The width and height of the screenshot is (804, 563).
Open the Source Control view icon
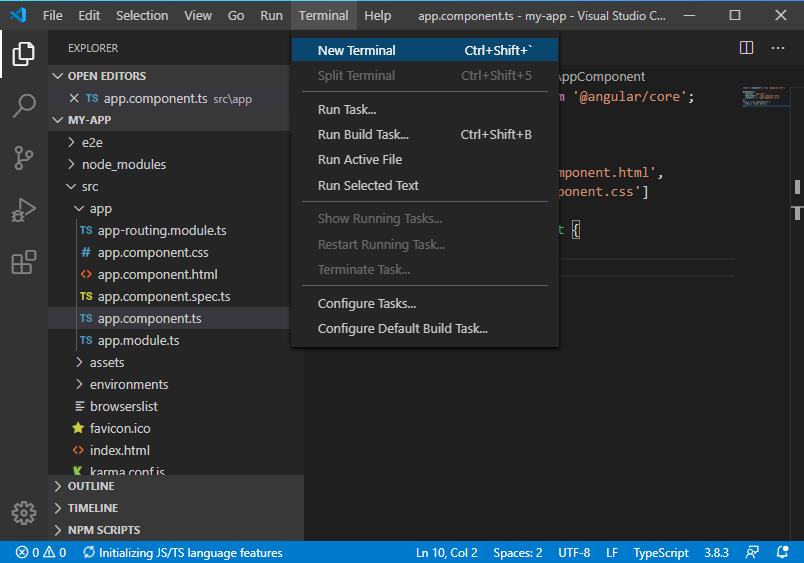tap(24, 158)
